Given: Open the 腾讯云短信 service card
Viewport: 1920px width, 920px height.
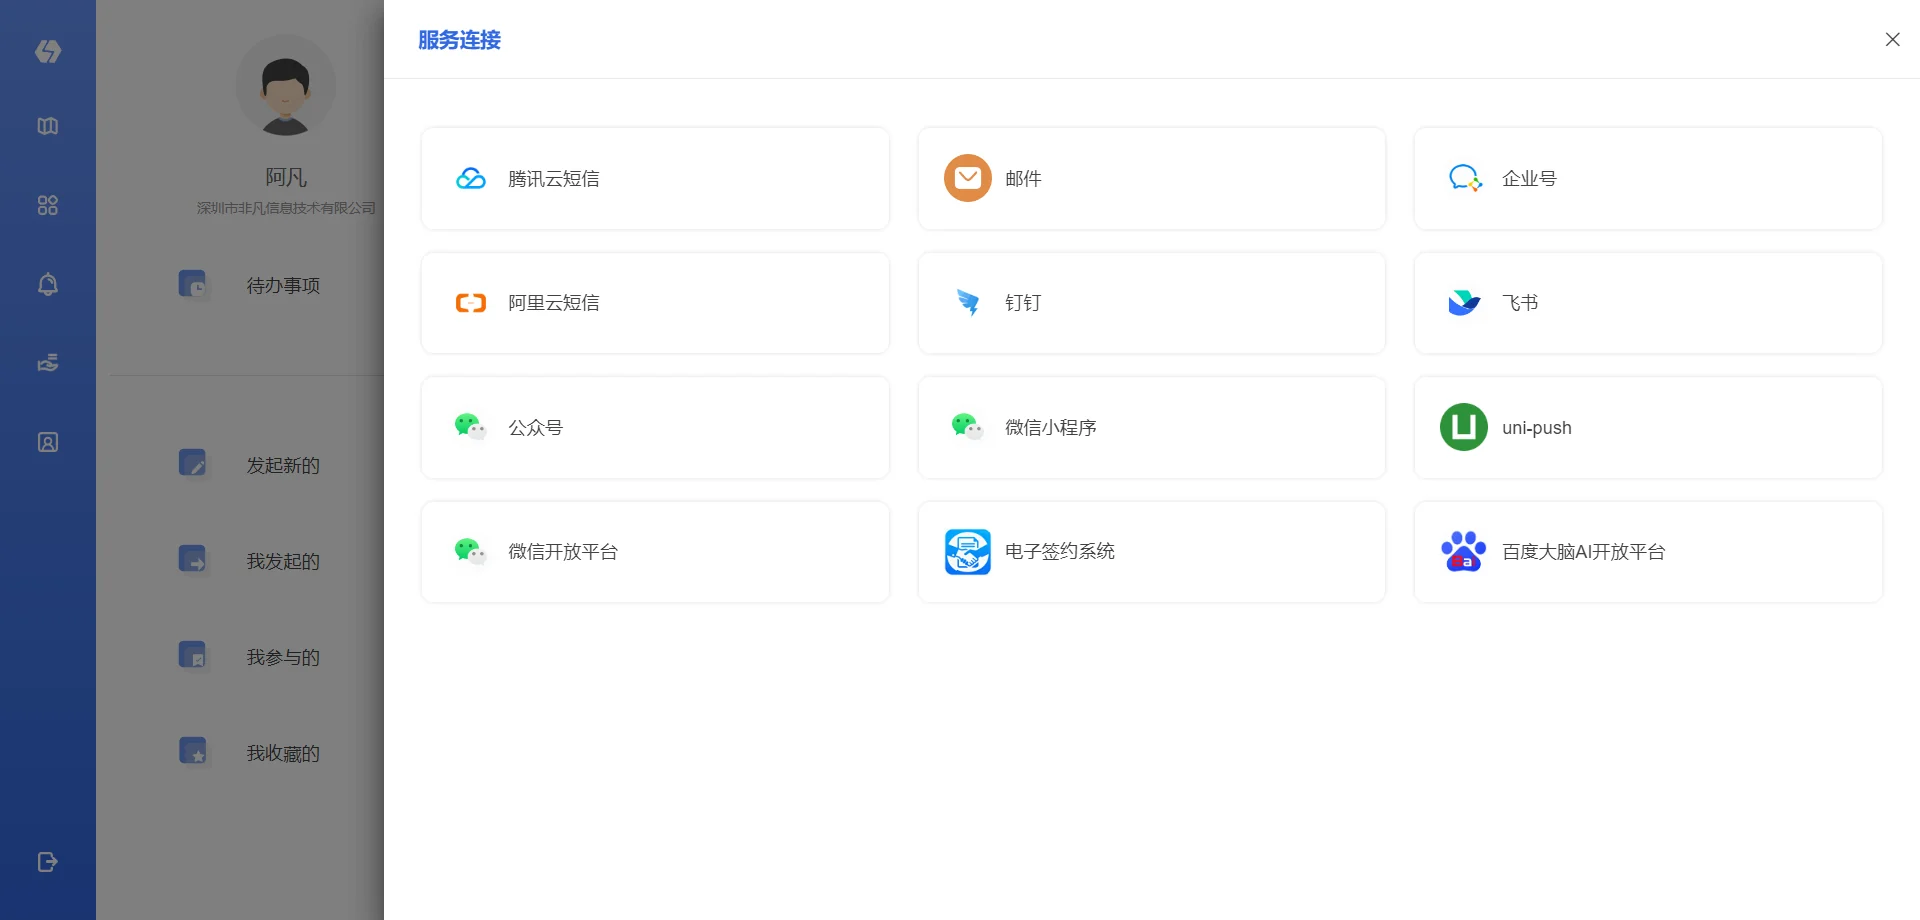Looking at the screenshot, I should 655,179.
